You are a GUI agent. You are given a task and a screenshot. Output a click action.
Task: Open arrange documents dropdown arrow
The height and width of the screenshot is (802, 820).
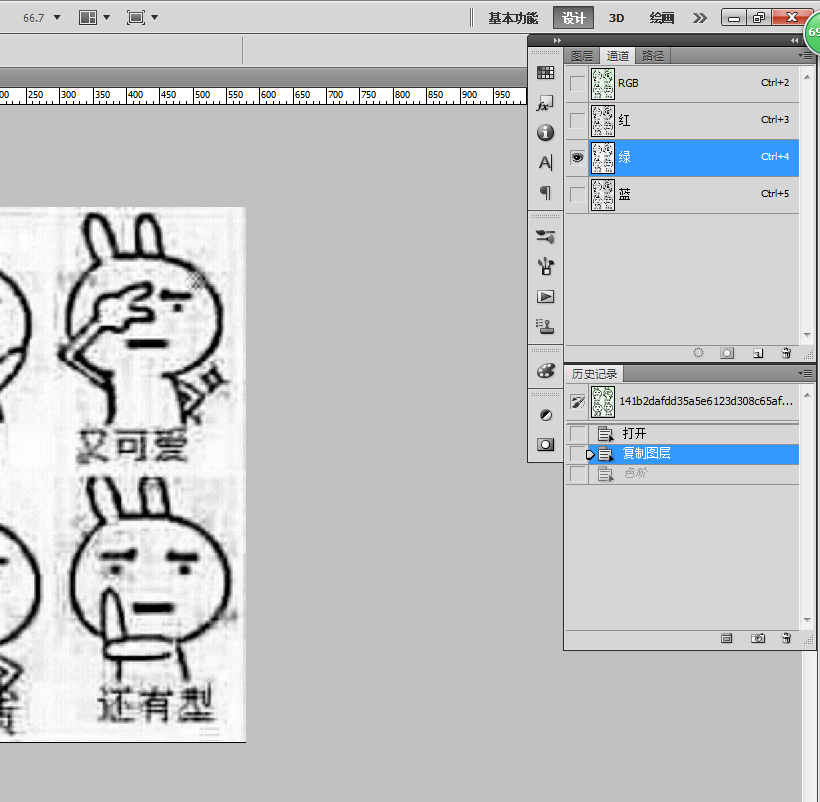coord(107,18)
